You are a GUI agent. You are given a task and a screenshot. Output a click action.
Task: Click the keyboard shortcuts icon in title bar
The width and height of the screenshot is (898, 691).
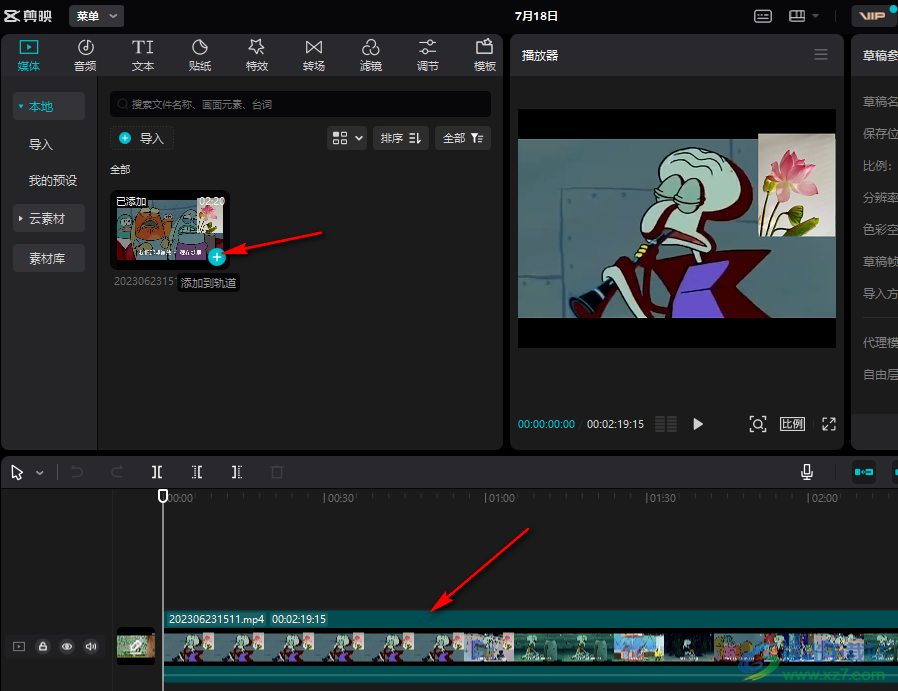coord(763,16)
